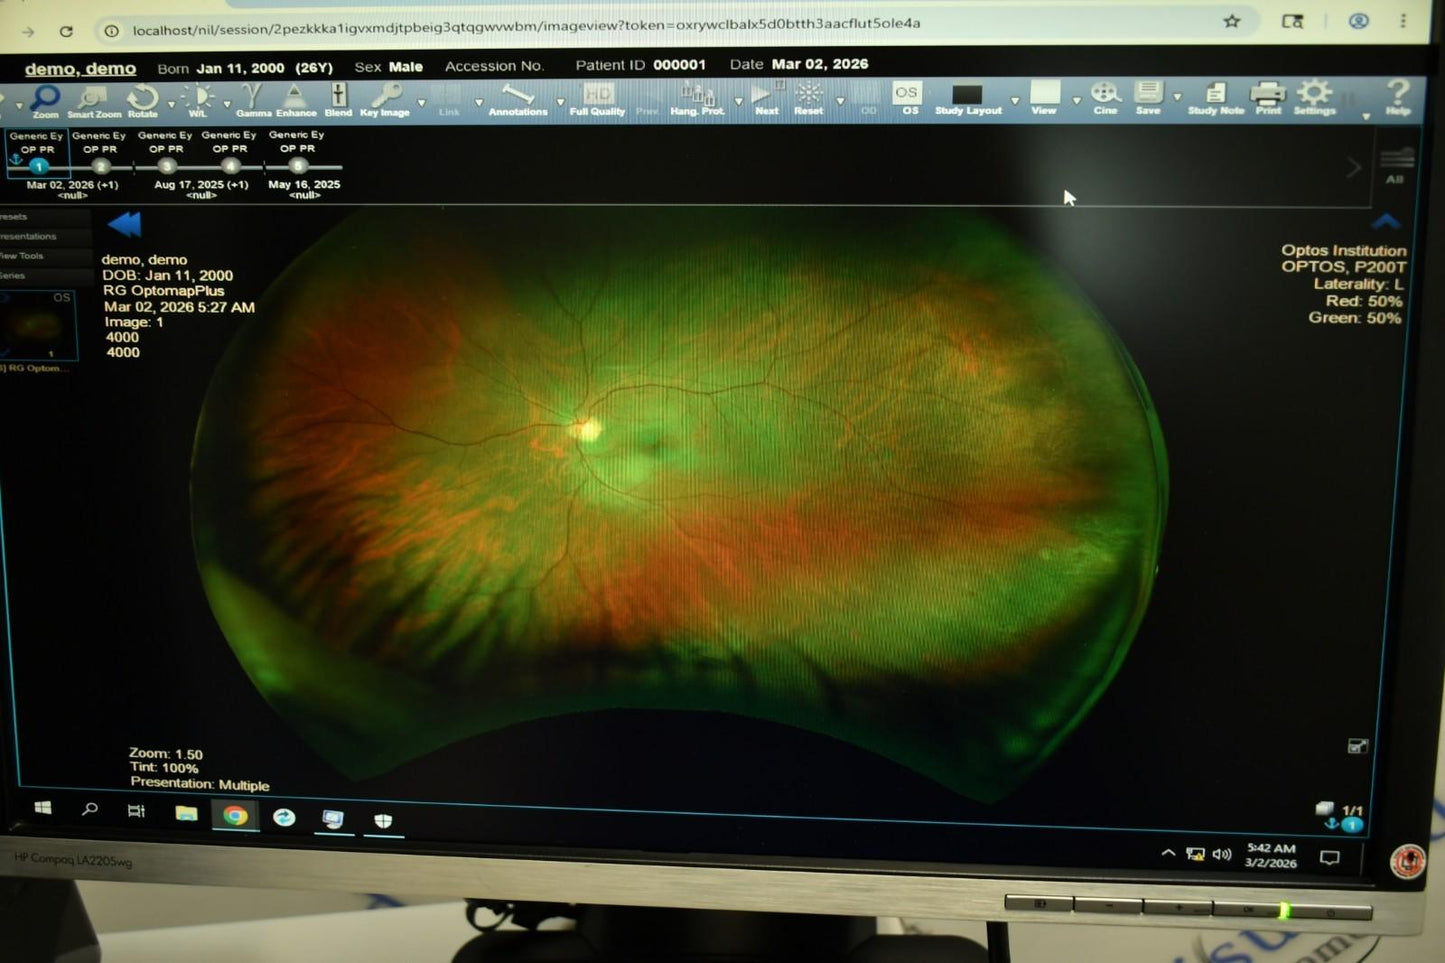Click the blue double-left arrows
Screen dimensions: 1445x963
[125, 224]
